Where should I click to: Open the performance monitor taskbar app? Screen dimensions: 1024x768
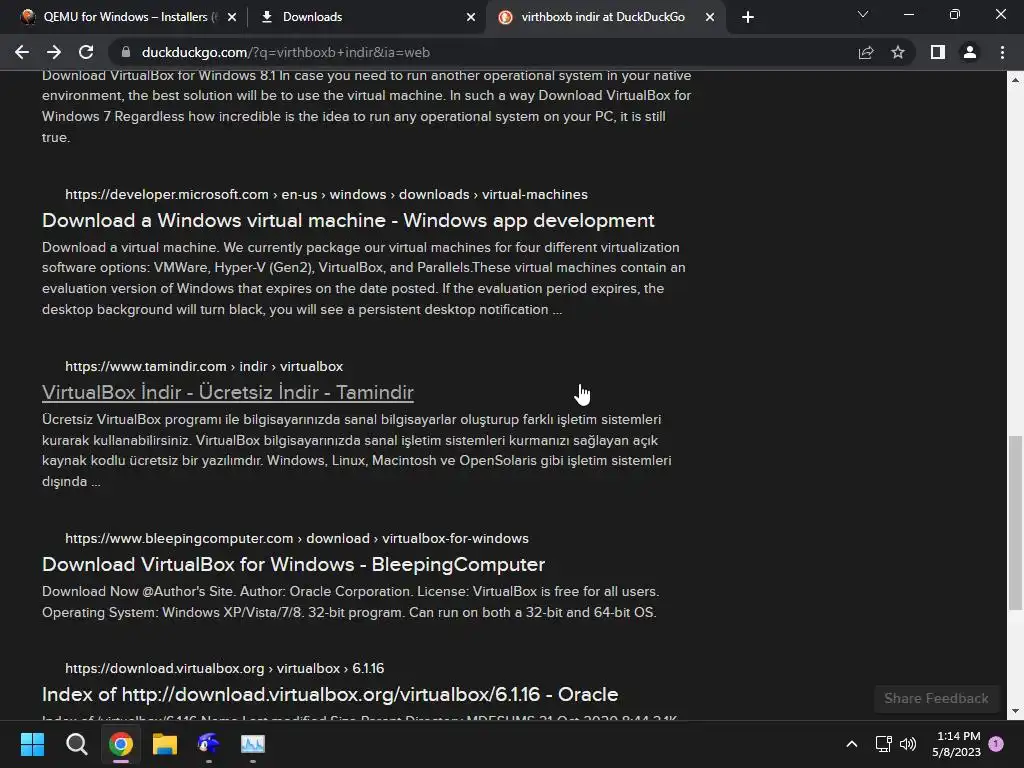(x=253, y=744)
